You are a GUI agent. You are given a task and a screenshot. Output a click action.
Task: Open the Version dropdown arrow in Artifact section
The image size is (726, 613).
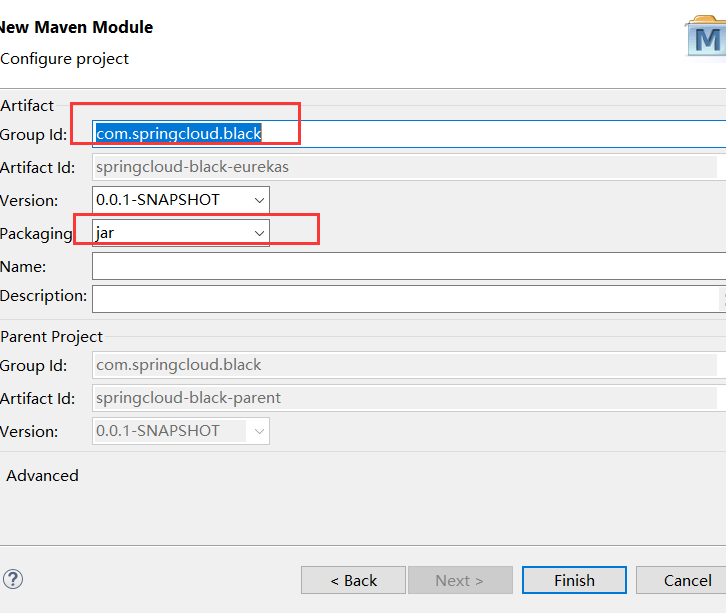(x=259, y=200)
